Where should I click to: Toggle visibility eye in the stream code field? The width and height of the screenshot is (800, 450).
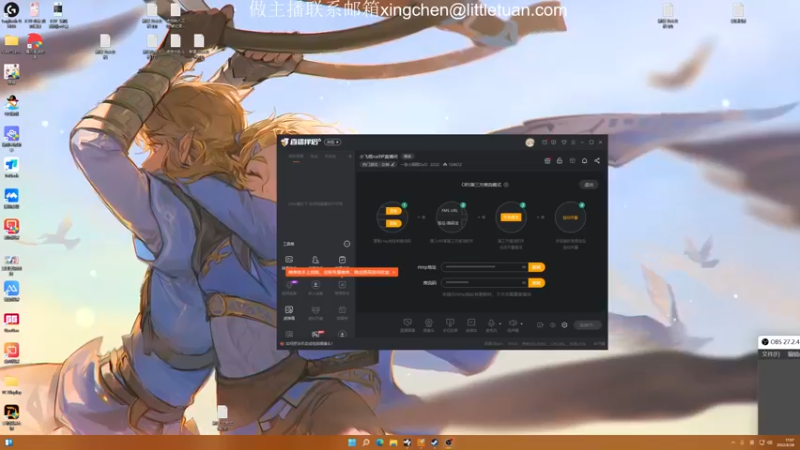click(x=523, y=282)
